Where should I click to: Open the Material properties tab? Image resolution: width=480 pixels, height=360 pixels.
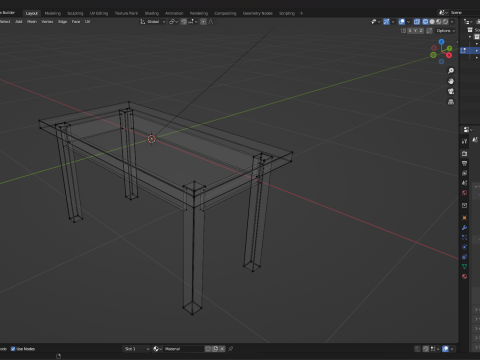coord(464,276)
